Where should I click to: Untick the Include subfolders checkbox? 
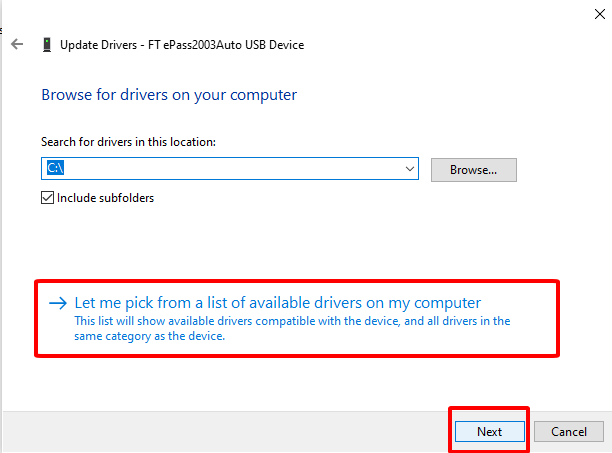47,197
